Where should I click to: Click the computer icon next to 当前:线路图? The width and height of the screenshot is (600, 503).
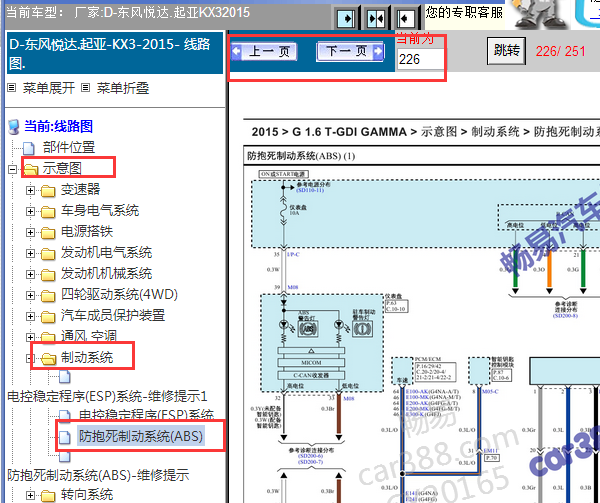point(14,127)
